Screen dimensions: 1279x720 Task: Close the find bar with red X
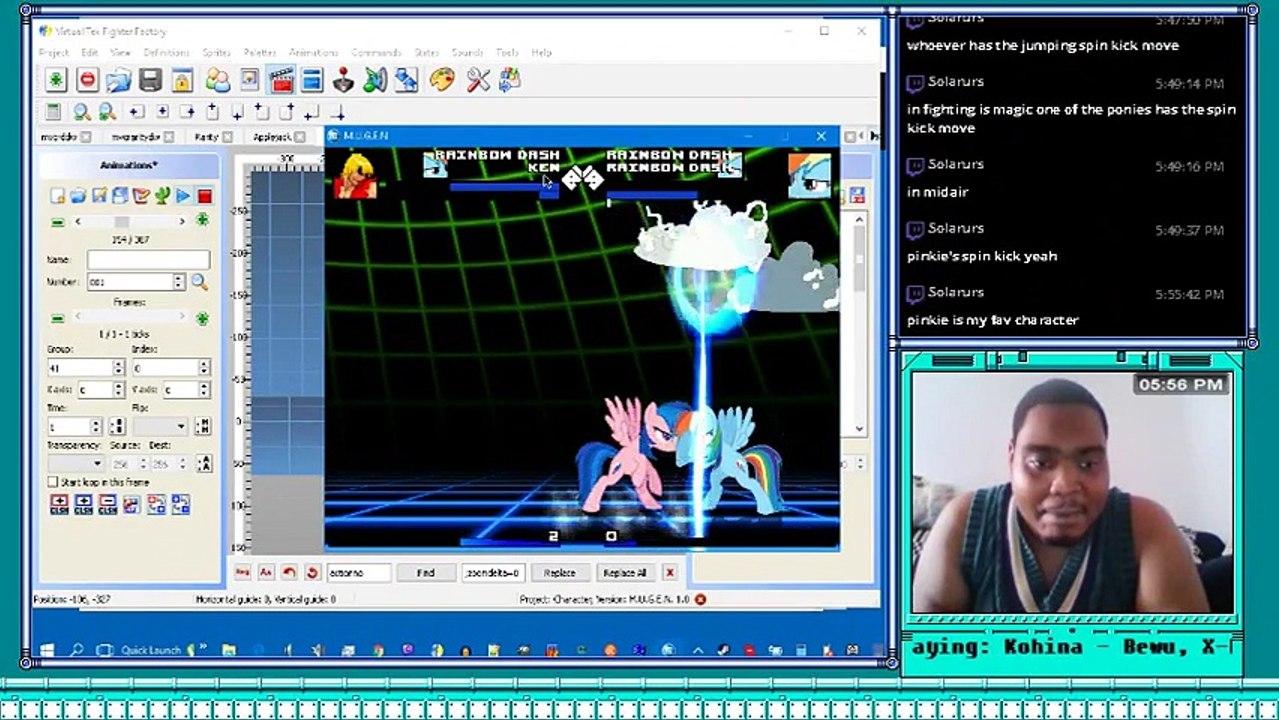click(x=670, y=572)
